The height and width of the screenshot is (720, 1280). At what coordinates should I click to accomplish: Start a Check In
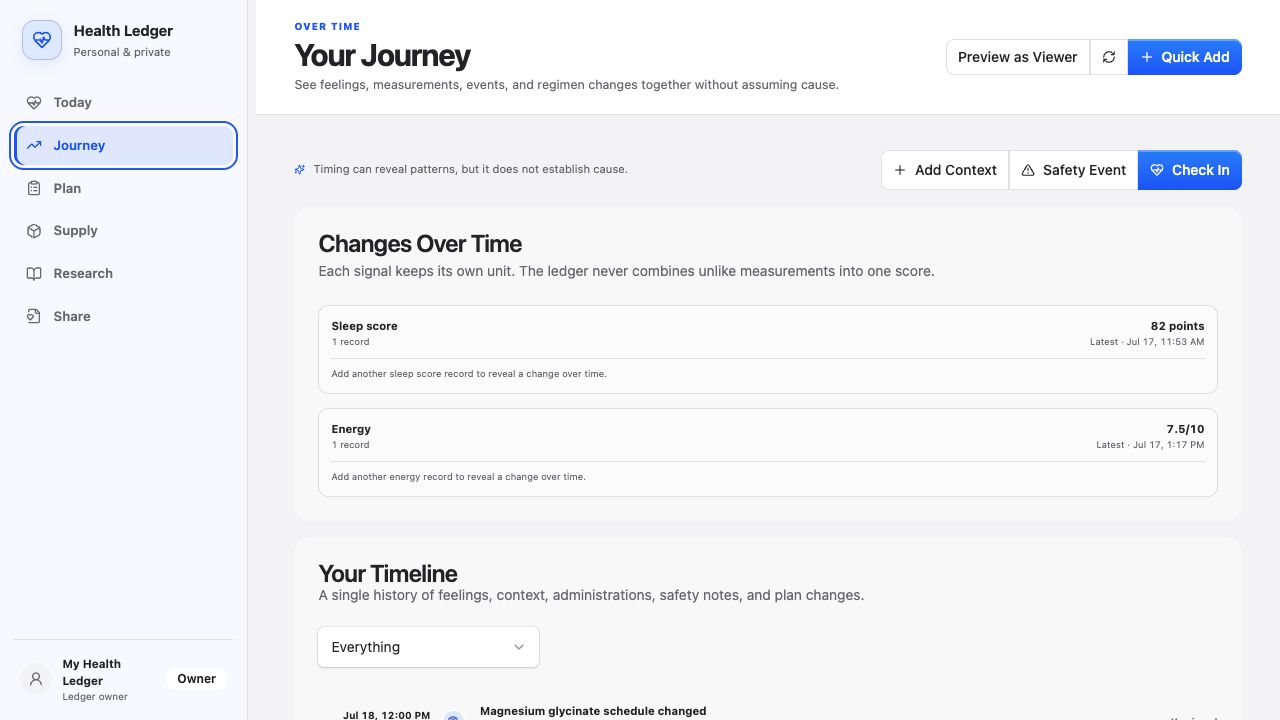click(1190, 170)
